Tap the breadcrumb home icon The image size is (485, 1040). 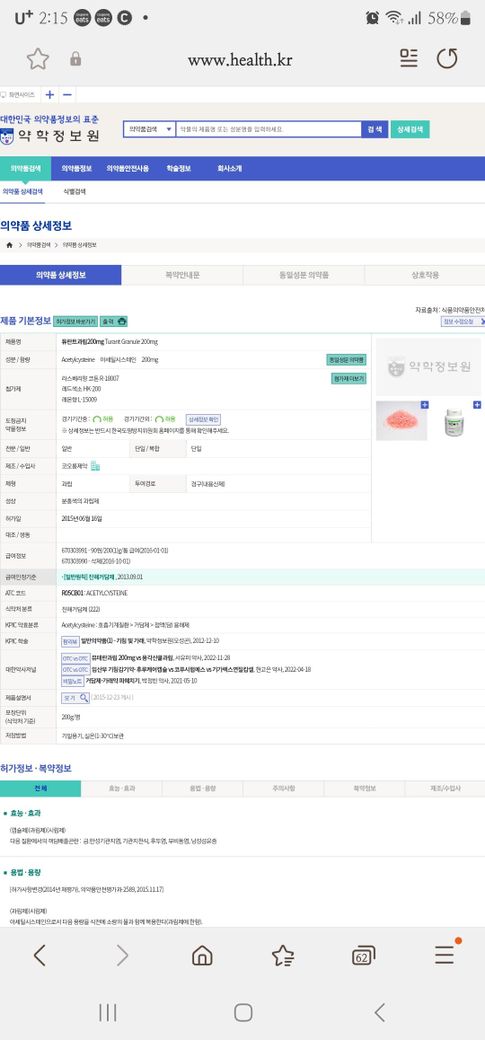pos(9,245)
